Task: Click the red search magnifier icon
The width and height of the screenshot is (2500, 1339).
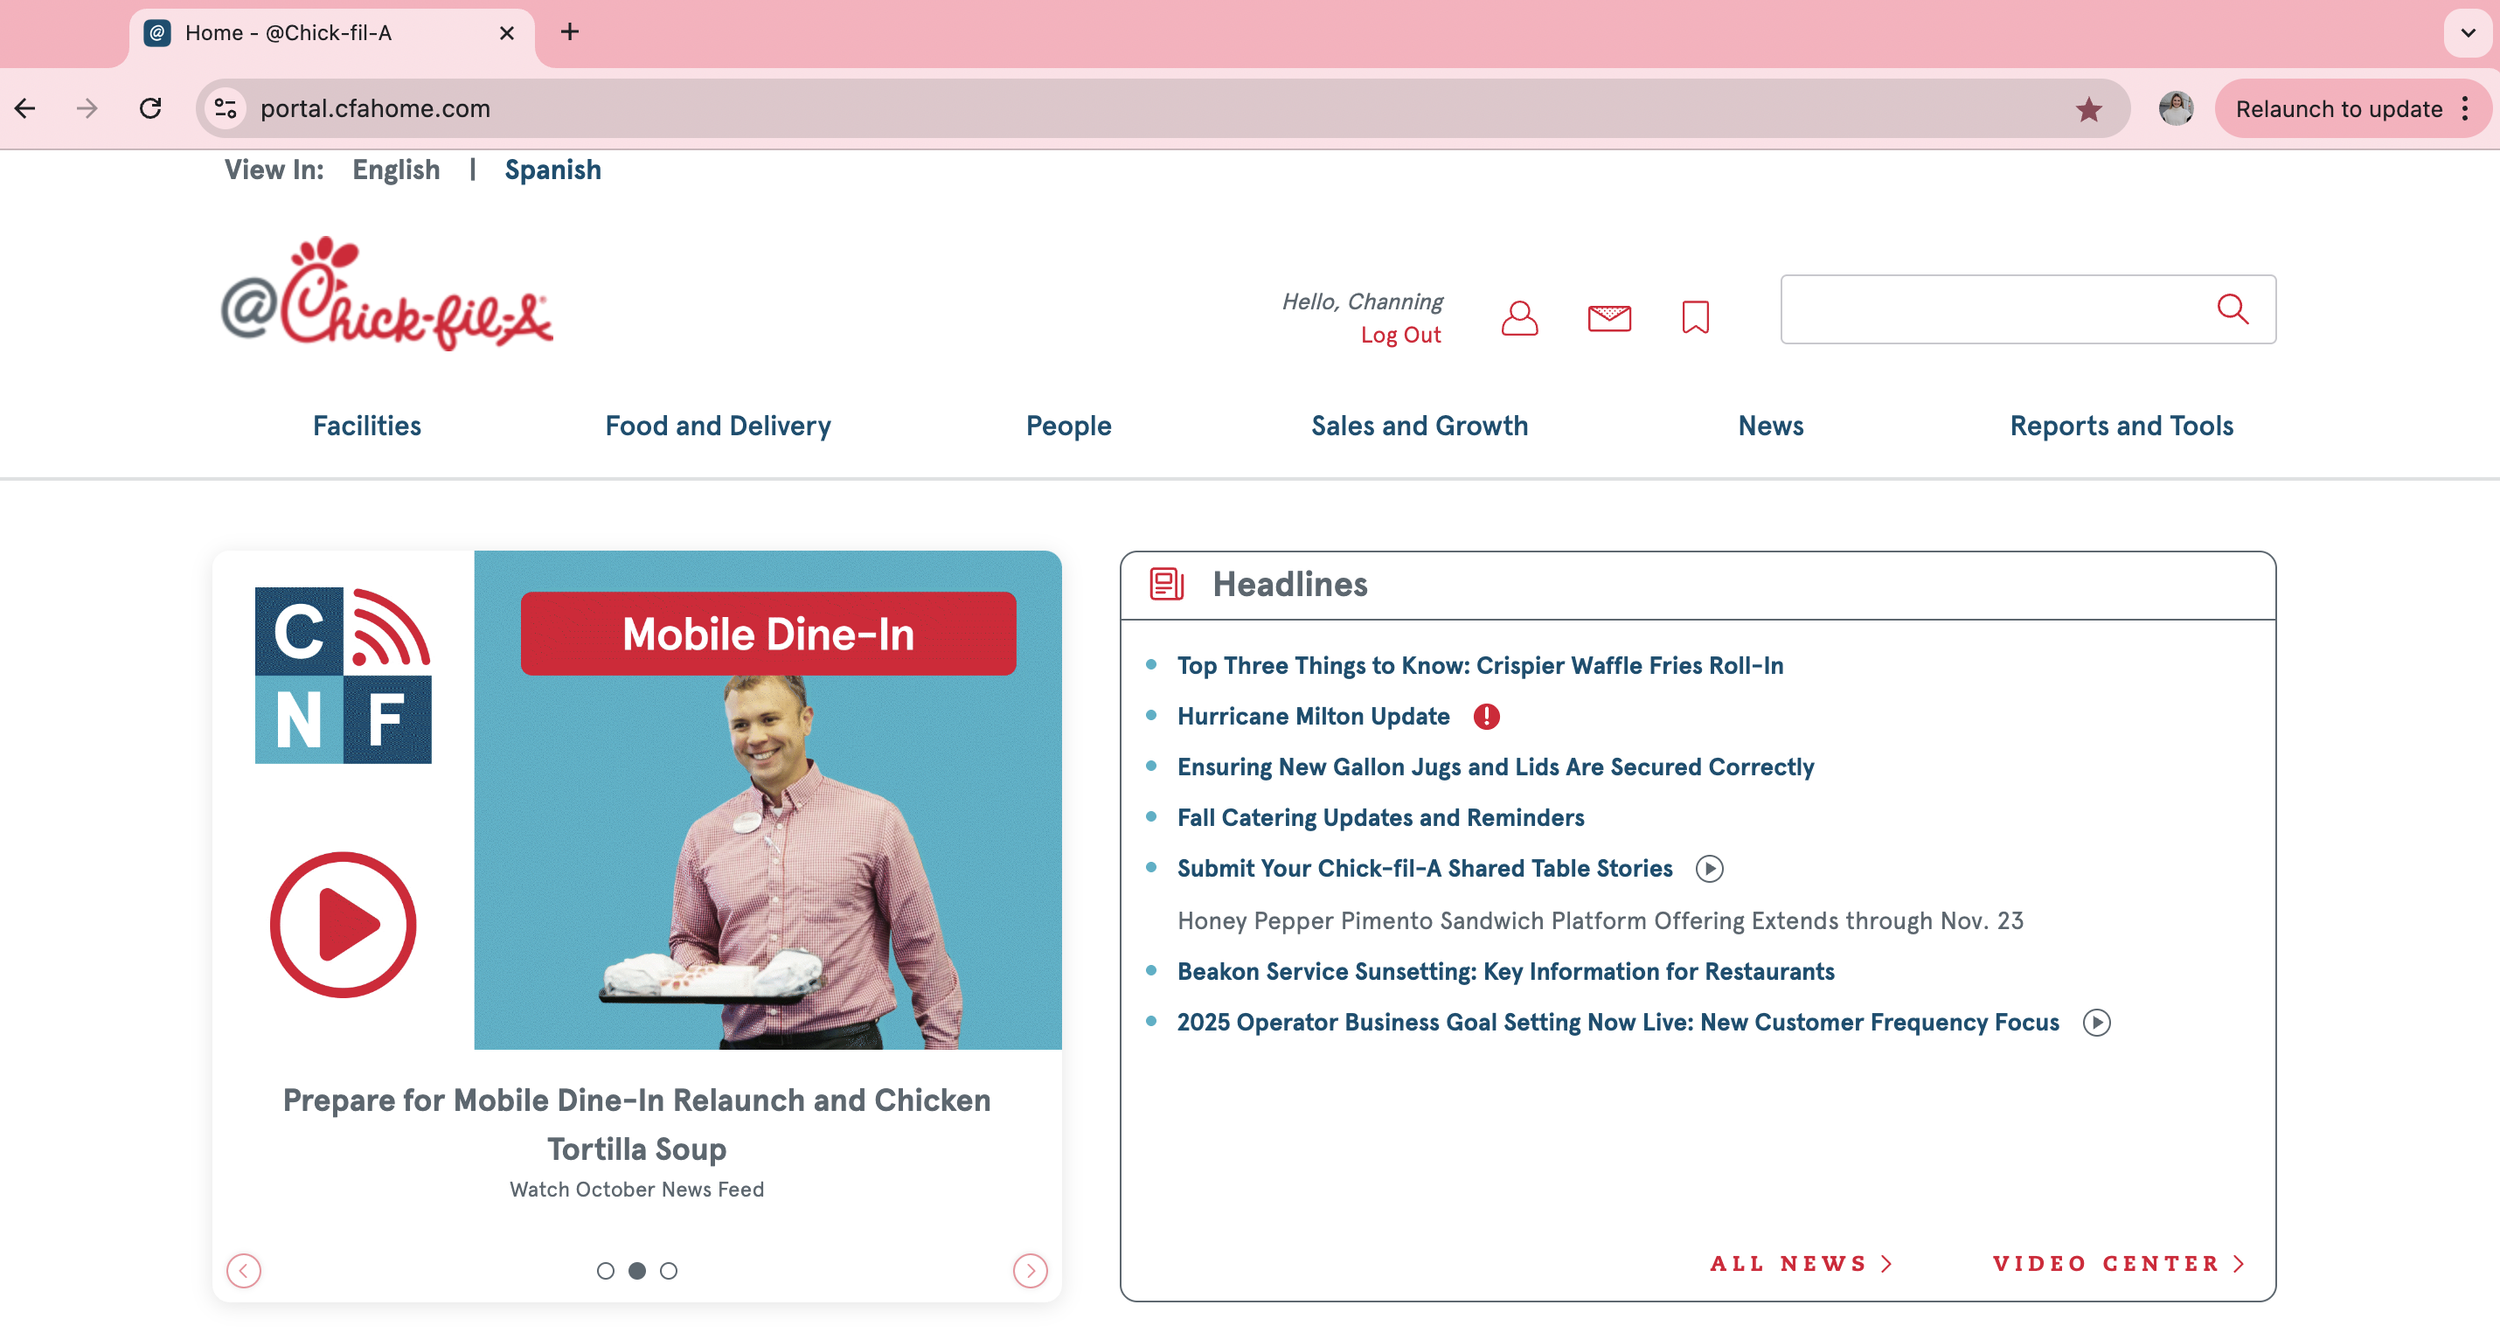Action: (x=2232, y=309)
